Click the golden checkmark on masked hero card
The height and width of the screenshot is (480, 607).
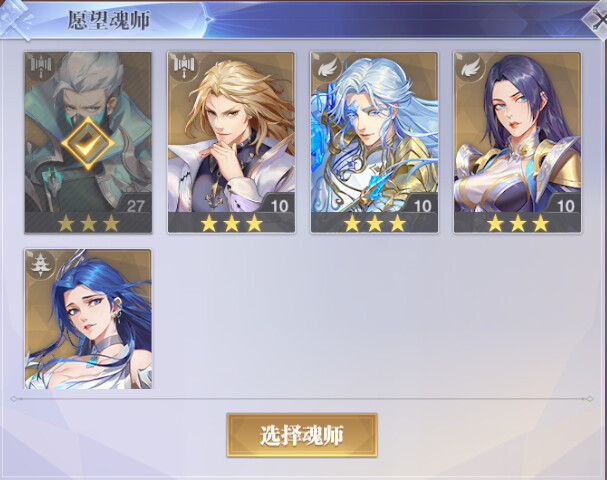88,143
